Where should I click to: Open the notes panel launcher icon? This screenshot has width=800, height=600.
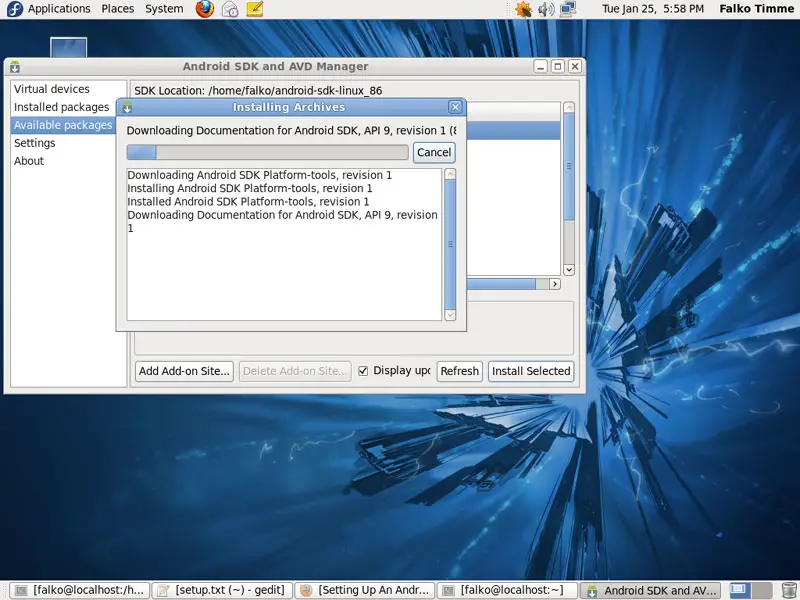pos(254,9)
